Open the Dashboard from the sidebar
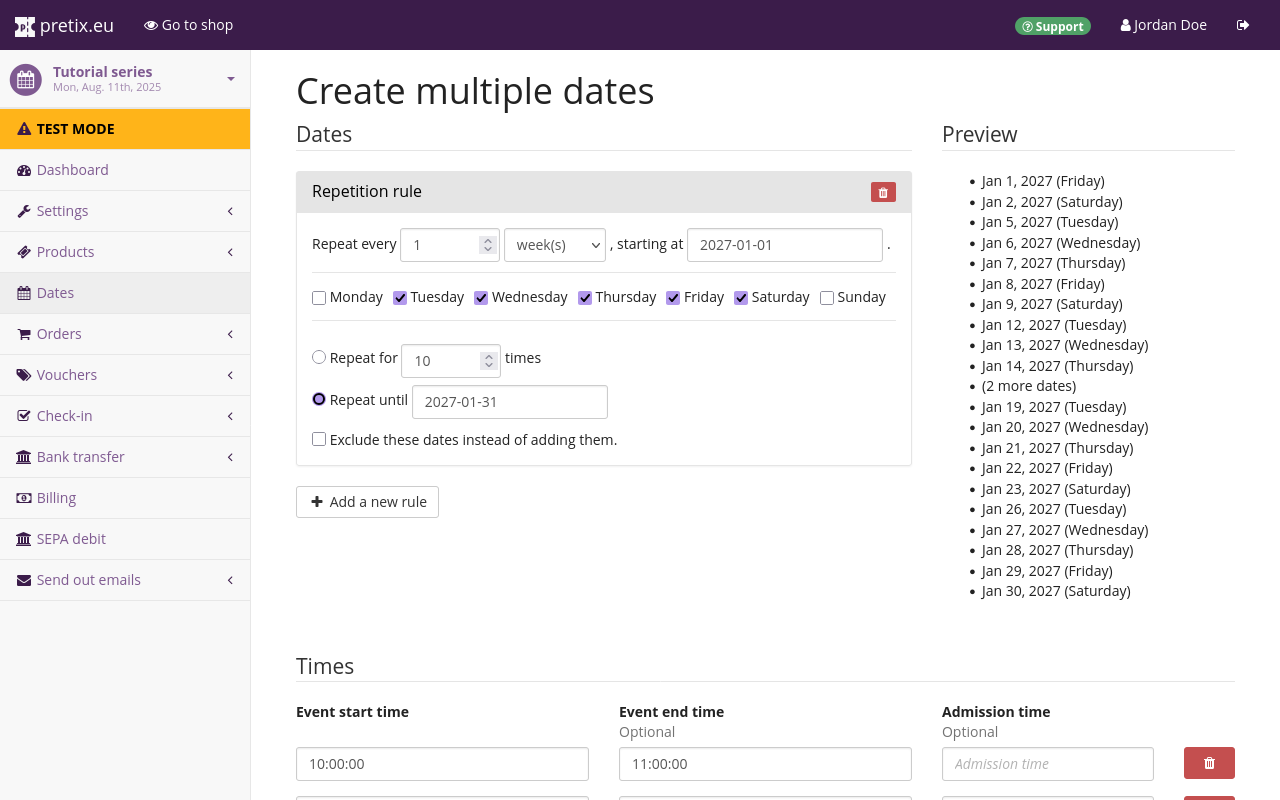This screenshot has height=800, width=1280. coord(72,170)
